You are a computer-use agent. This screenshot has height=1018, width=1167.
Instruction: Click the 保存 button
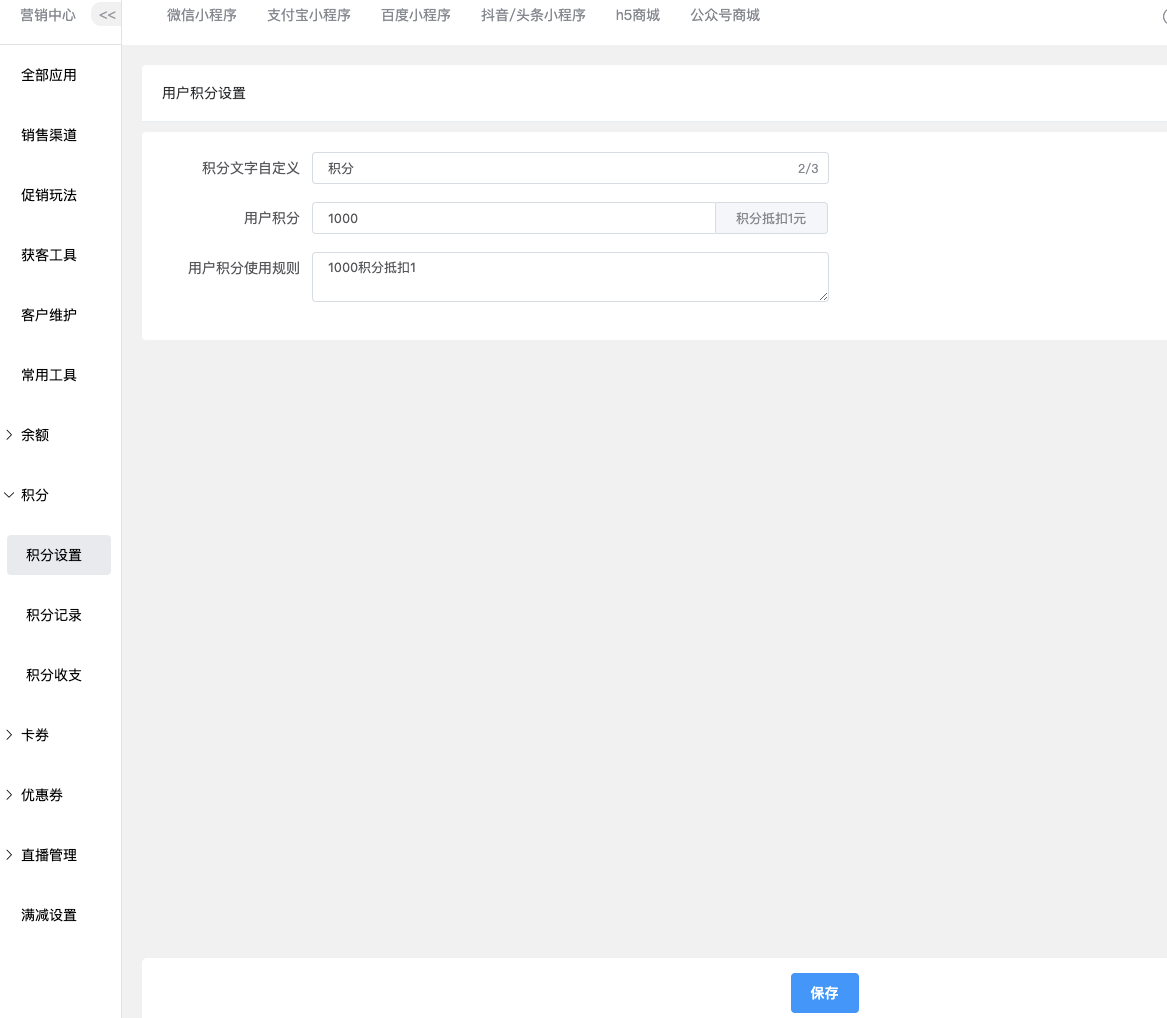(x=825, y=993)
